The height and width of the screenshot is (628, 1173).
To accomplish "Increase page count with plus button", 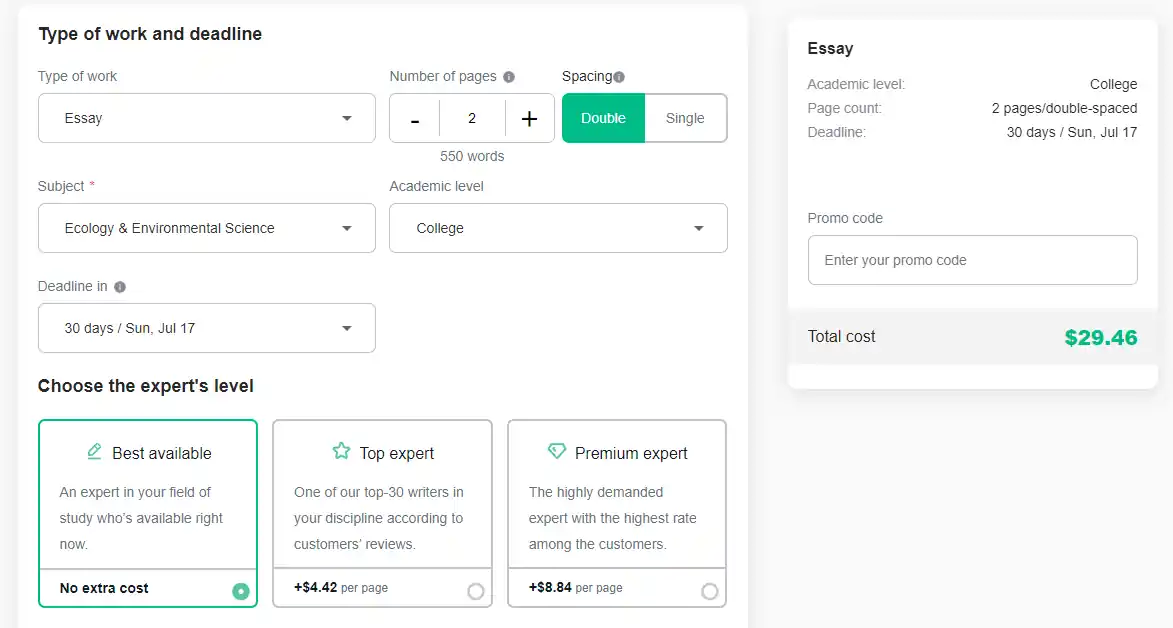I will click(529, 118).
